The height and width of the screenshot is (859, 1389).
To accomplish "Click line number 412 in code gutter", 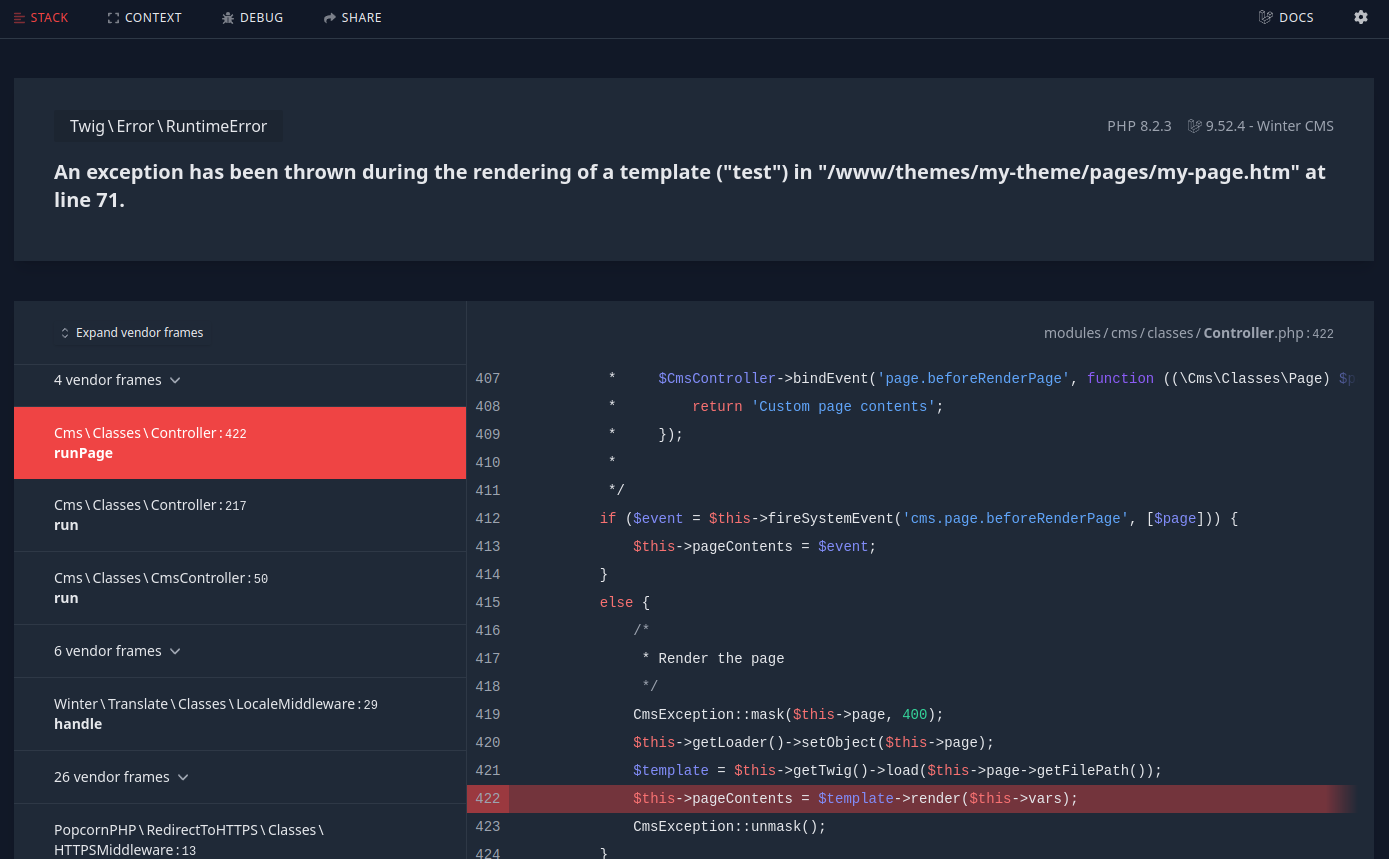I will pos(488,519).
